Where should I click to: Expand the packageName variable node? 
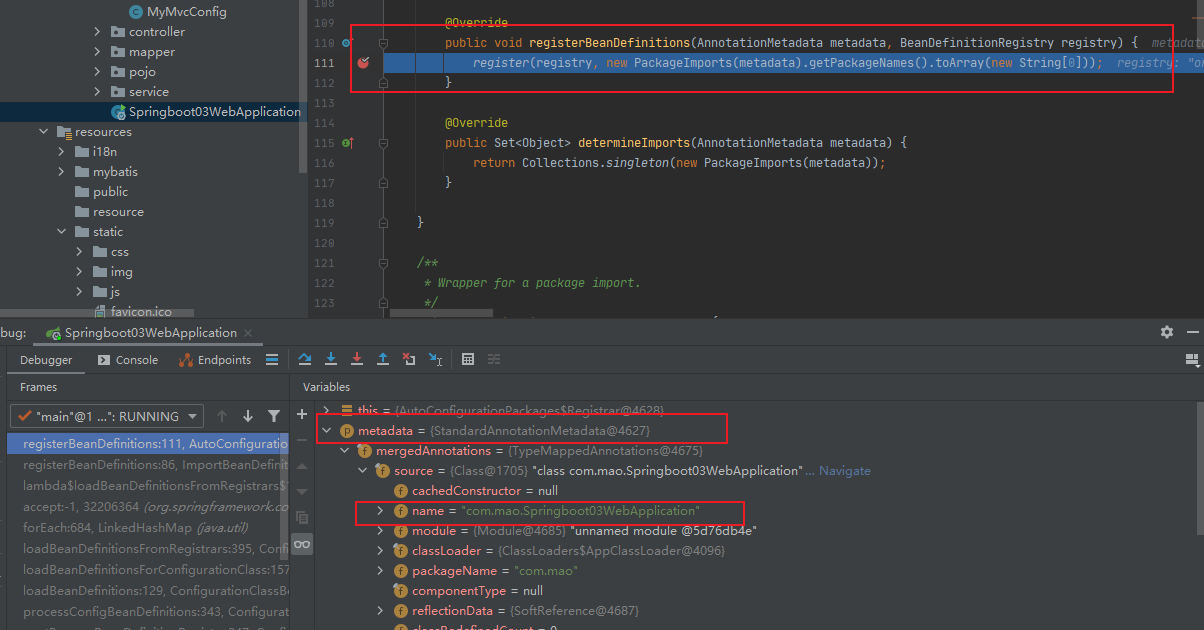coord(380,571)
